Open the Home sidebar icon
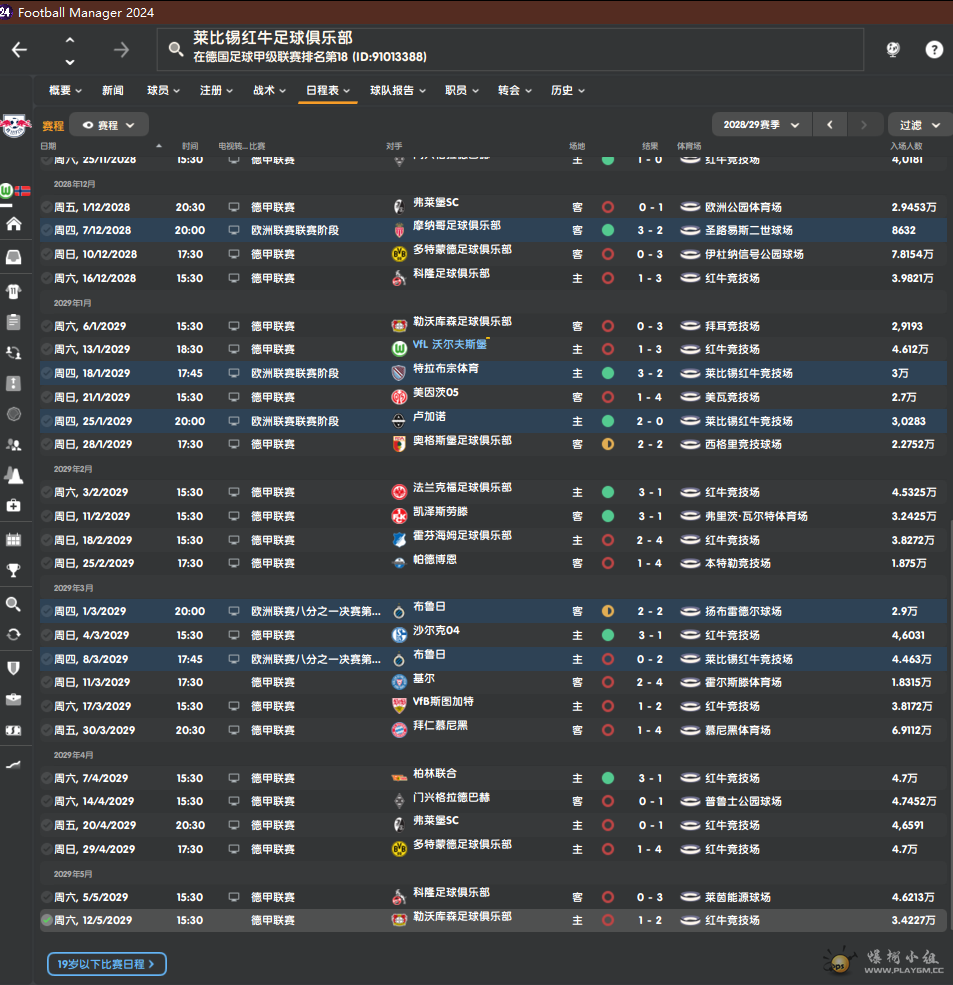Screen dimensions: 953x985 [14, 224]
